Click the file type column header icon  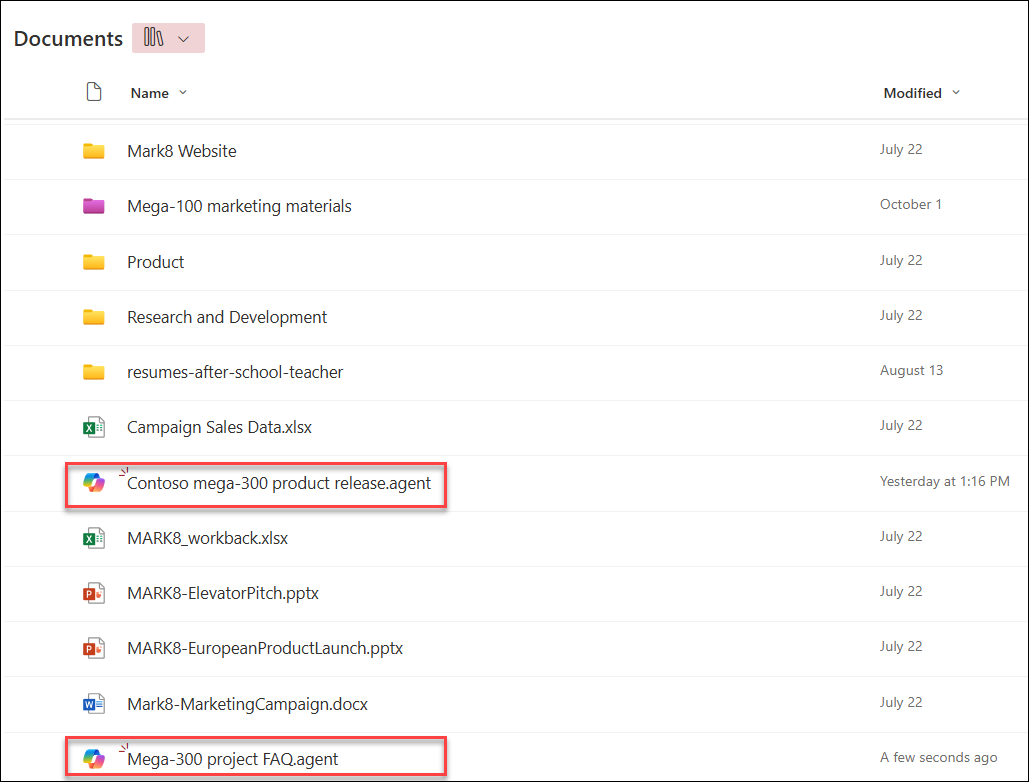[x=94, y=91]
